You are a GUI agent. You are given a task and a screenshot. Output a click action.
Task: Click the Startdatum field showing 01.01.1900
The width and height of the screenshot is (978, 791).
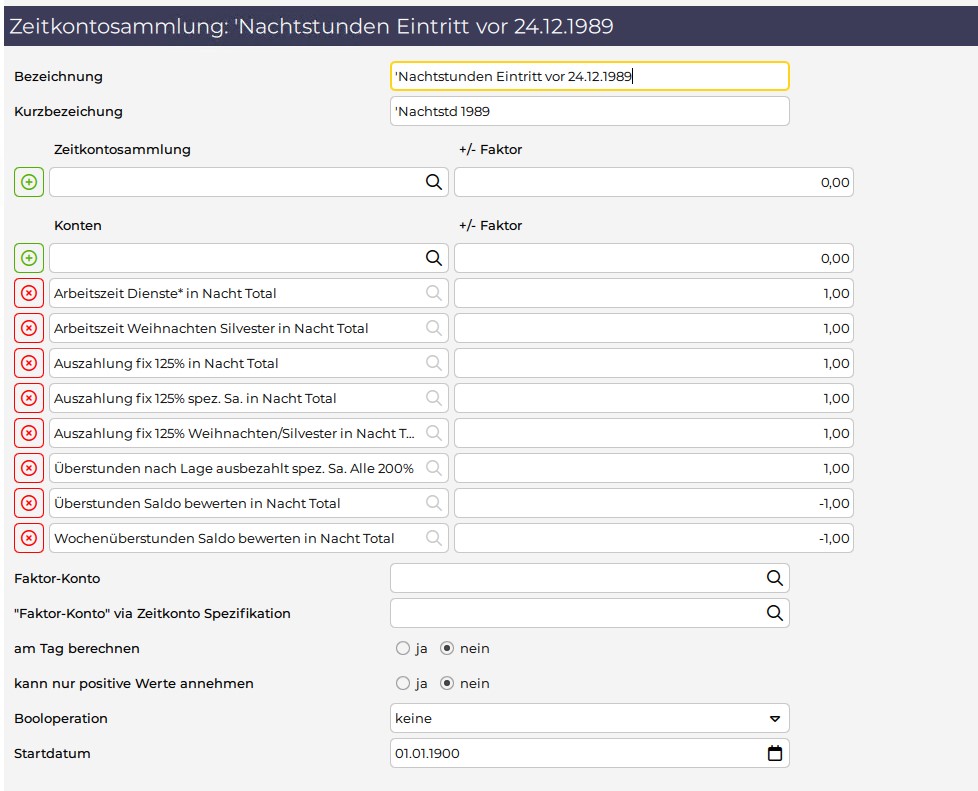click(x=589, y=753)
